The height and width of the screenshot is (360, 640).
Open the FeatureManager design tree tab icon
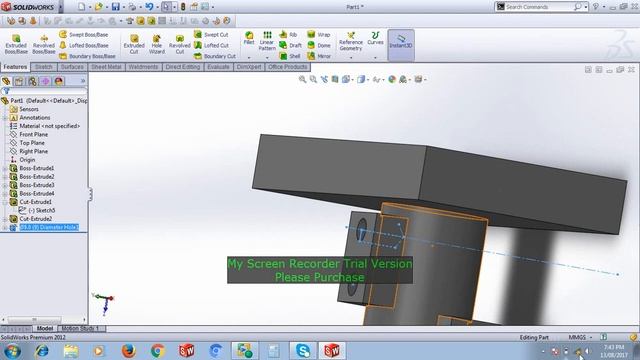[x=6, y=81]
